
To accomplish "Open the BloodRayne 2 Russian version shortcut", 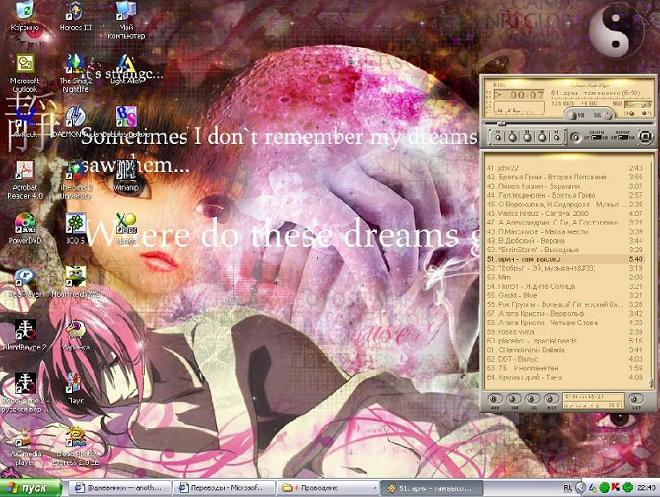I will 24,392.
